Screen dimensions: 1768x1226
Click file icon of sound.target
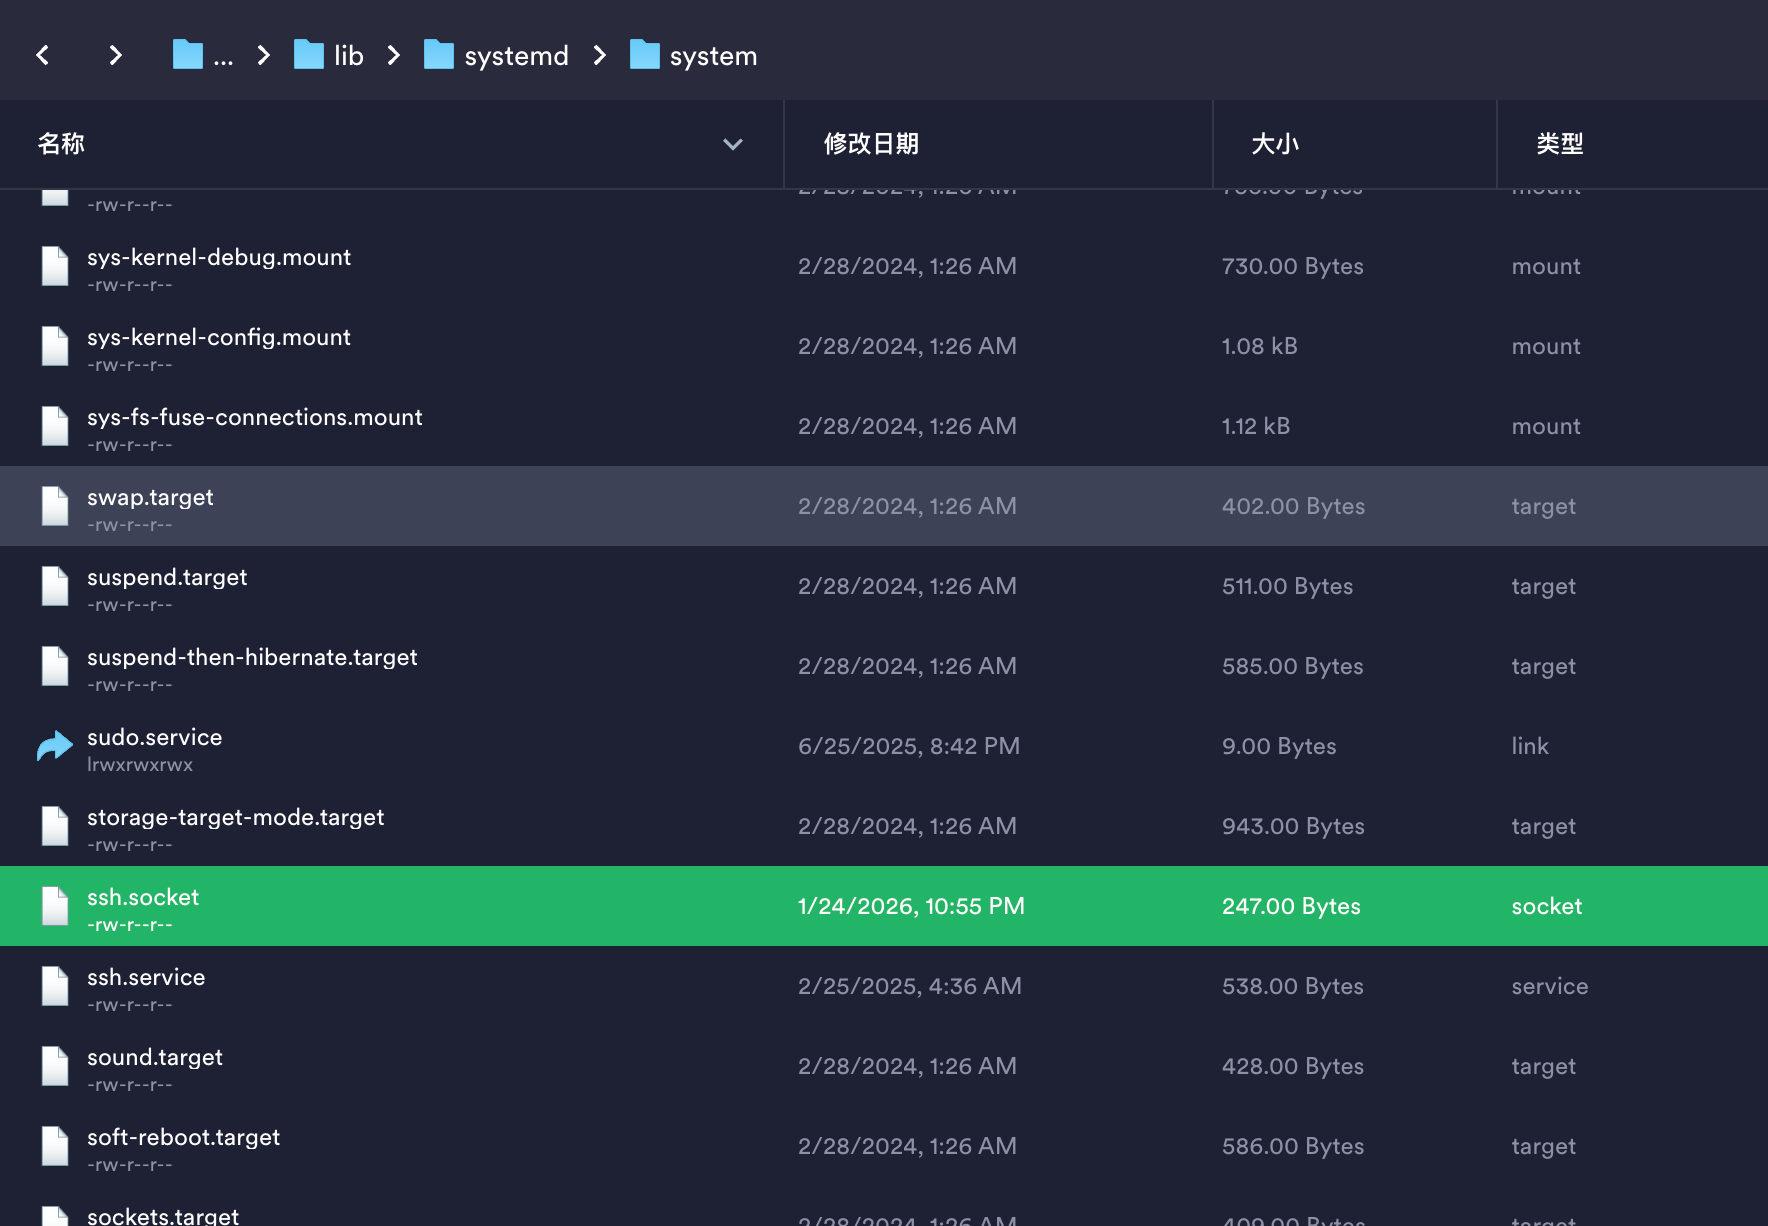pos(55,1066)
